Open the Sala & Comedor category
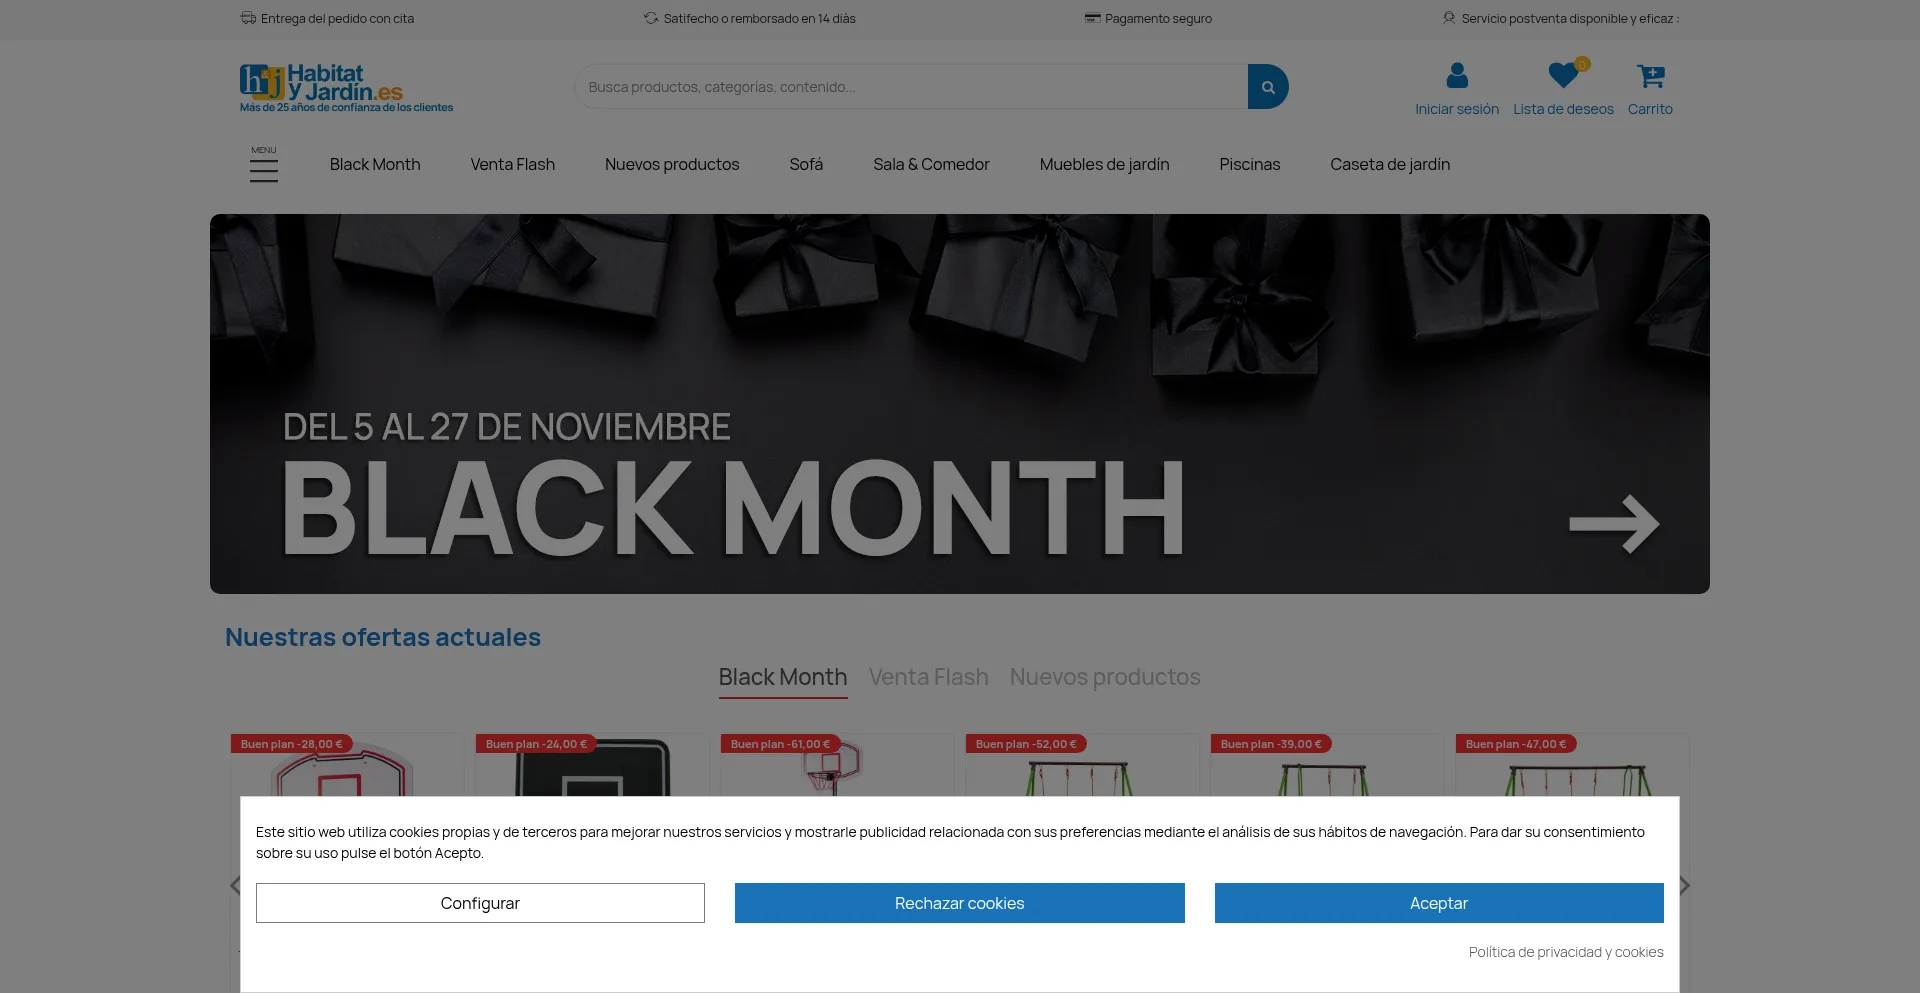Viewport: 1920px width, 993px height. (930, 164)
